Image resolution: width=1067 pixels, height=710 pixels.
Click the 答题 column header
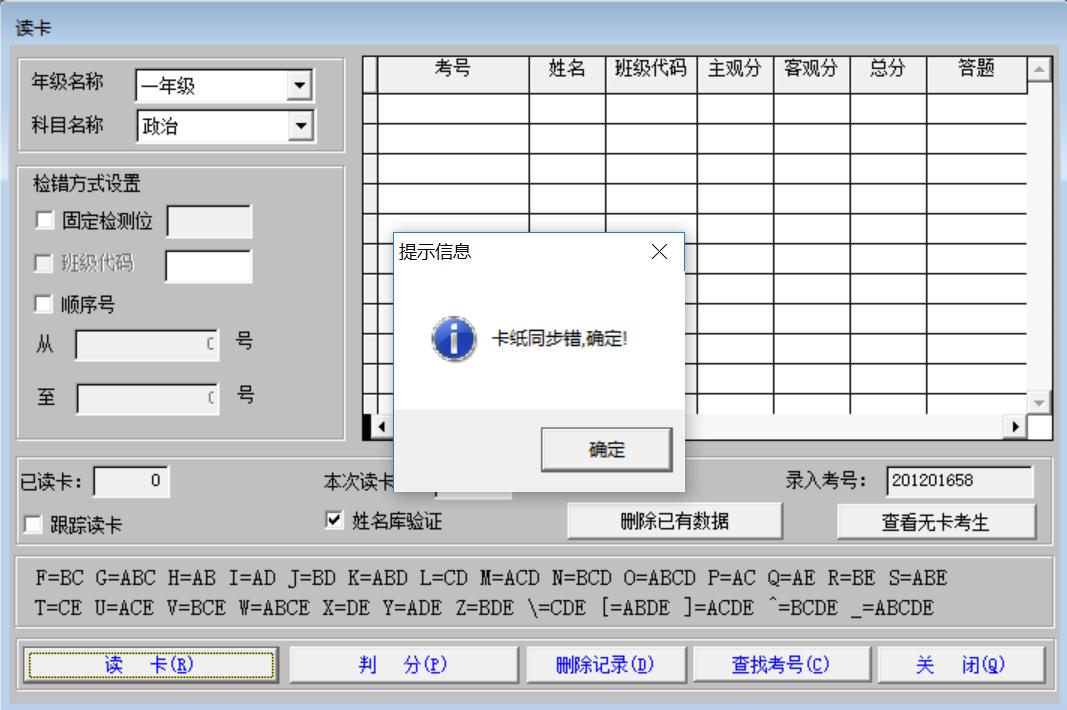click(976, 75)
